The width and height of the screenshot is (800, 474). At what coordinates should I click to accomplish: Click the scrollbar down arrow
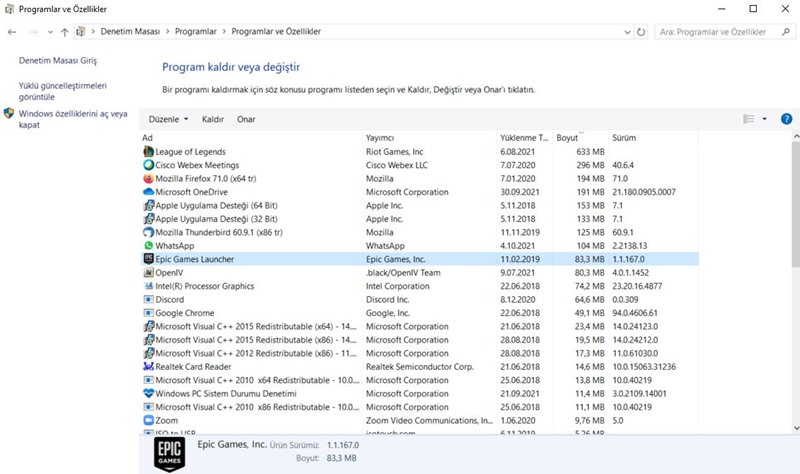[x=796, y=429]
